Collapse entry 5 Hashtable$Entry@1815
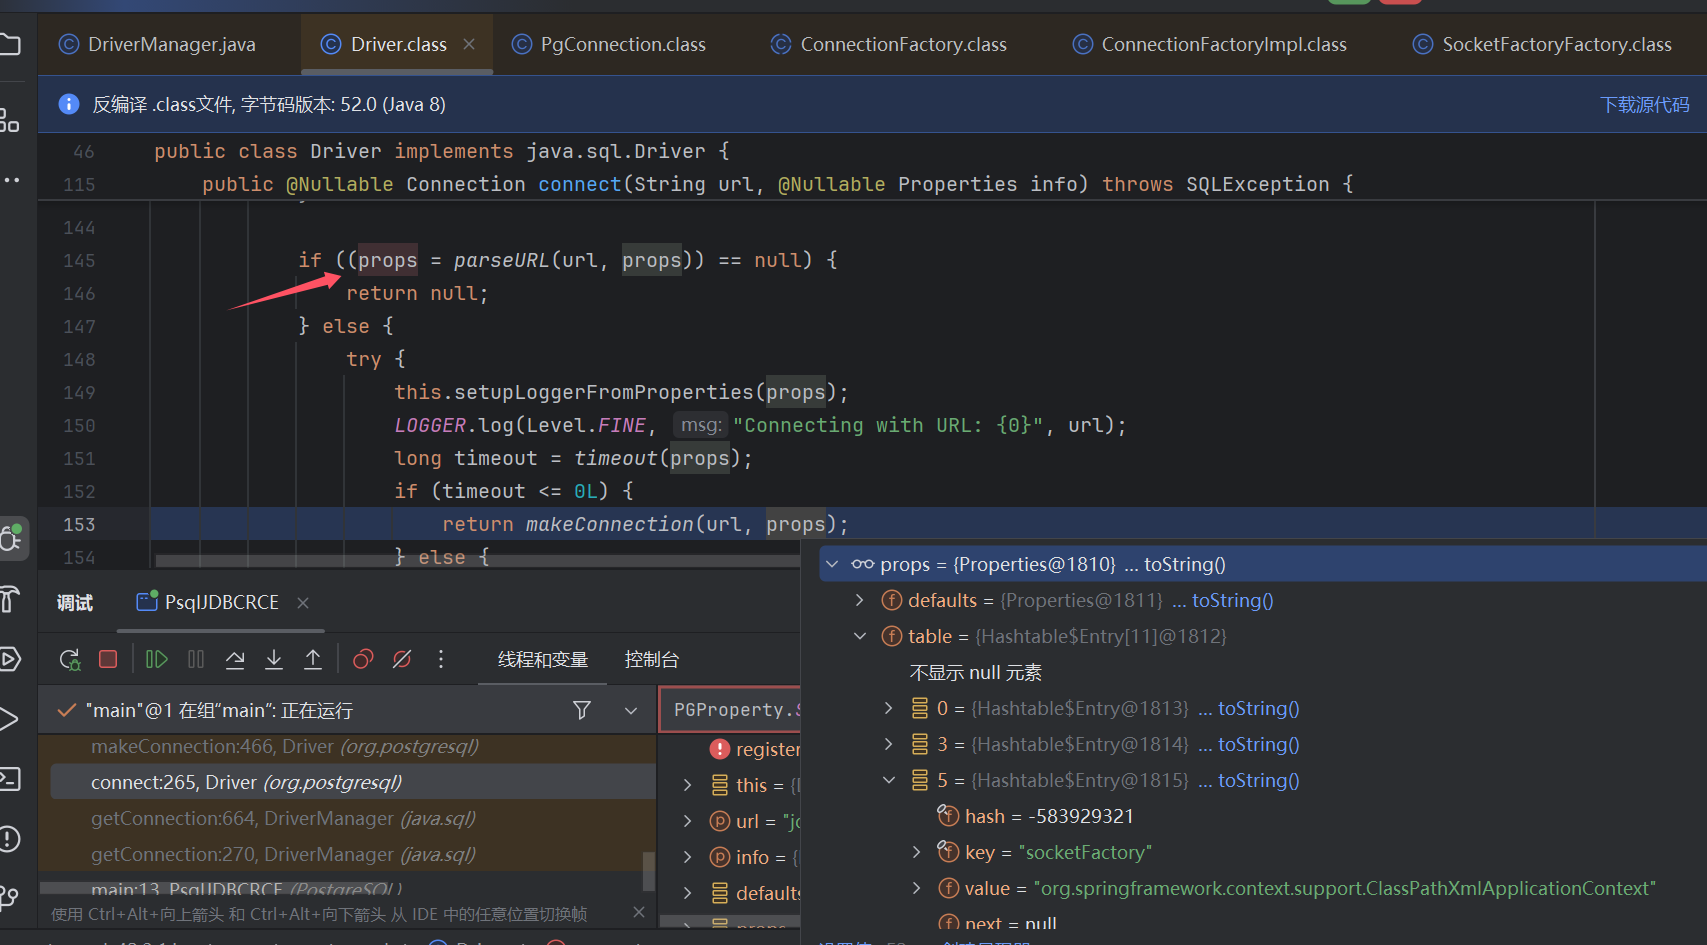Screen dimensions: 1707x945 [888, 780]
